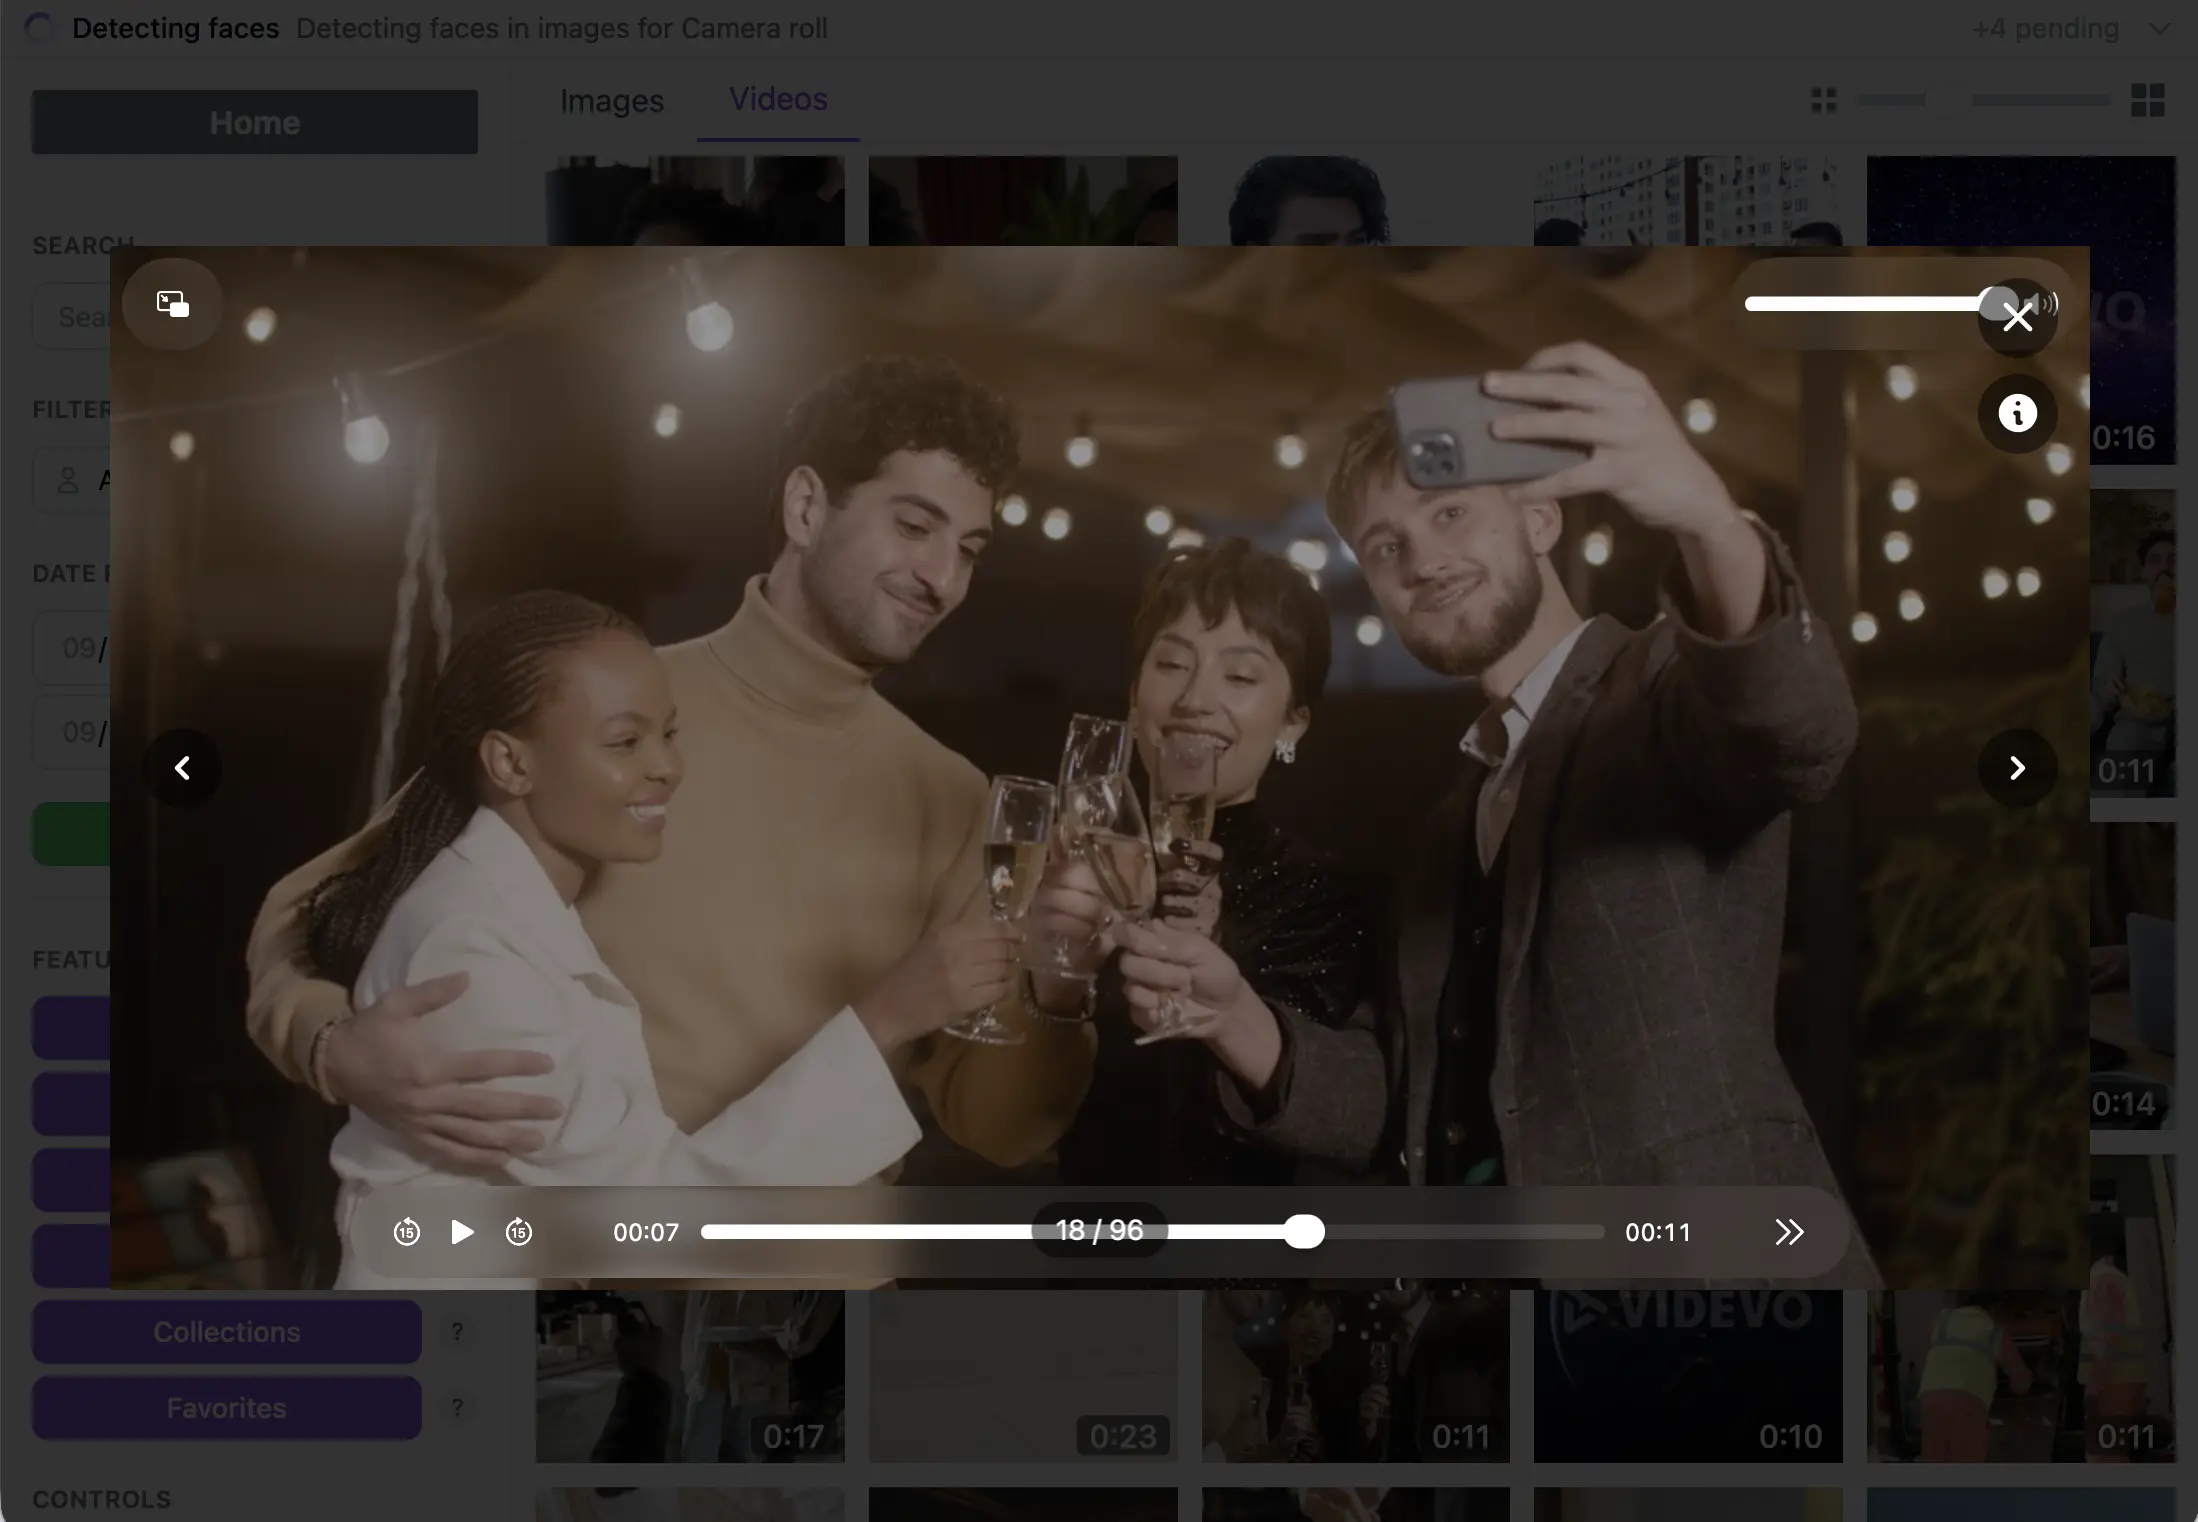
Task: Click the total duration 00:11 label
Action: (1658, 1232)
